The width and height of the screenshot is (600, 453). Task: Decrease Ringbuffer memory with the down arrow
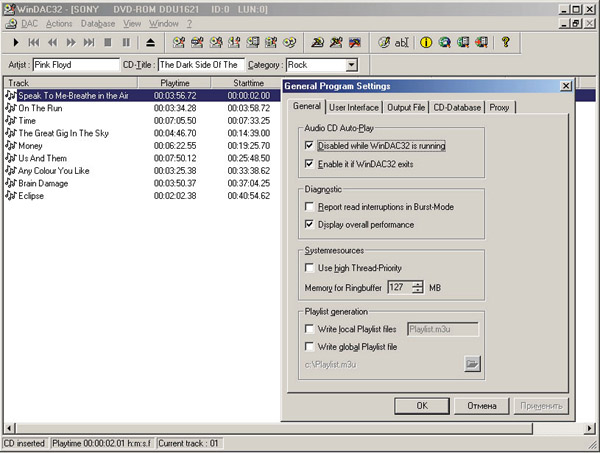tap(418, 290)
